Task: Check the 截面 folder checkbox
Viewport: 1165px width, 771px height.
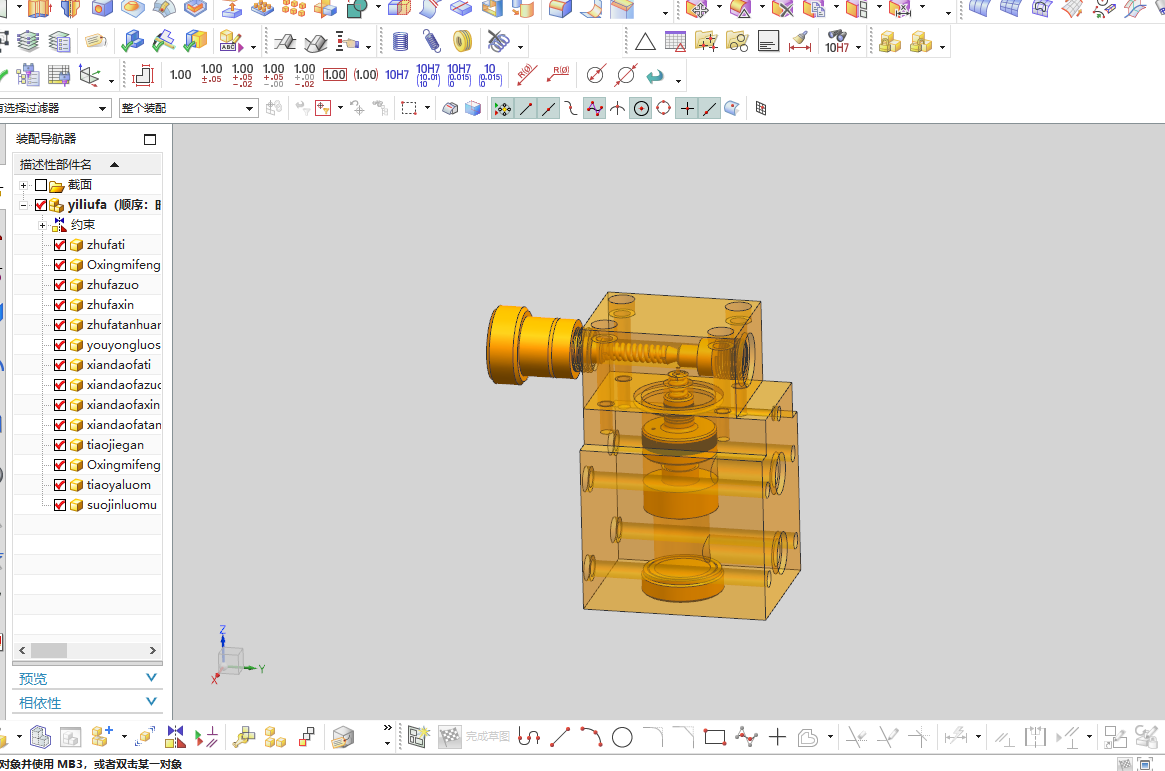Action: [x=41, y=185]
